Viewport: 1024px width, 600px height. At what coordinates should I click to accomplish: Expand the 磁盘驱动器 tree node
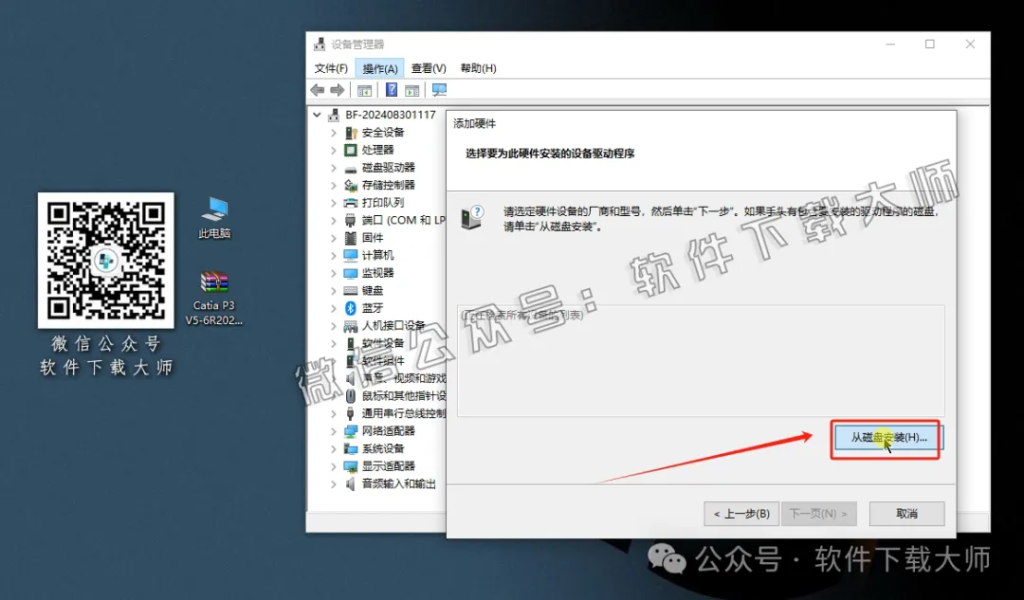pyautogui.click(x=335, y=166)
